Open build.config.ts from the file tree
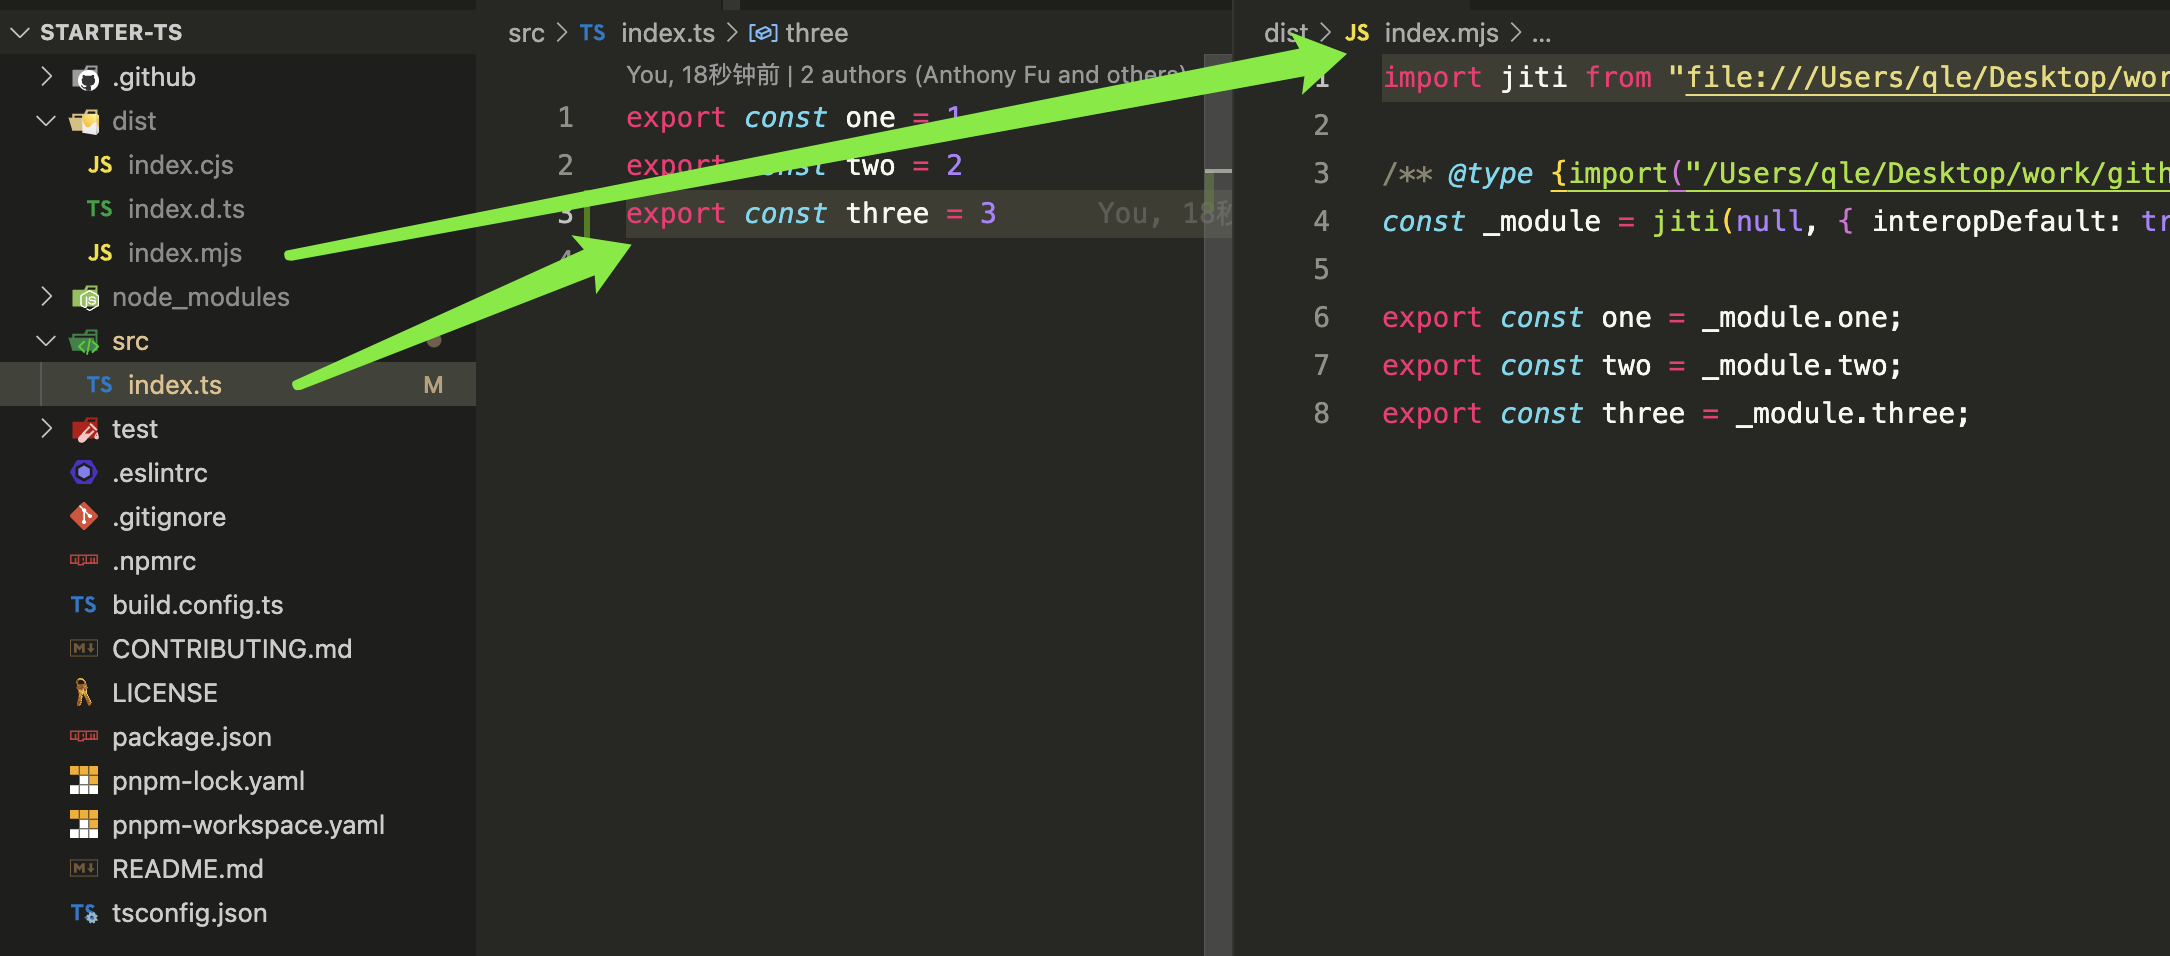2170x956 pixels. tap(197, 605)
